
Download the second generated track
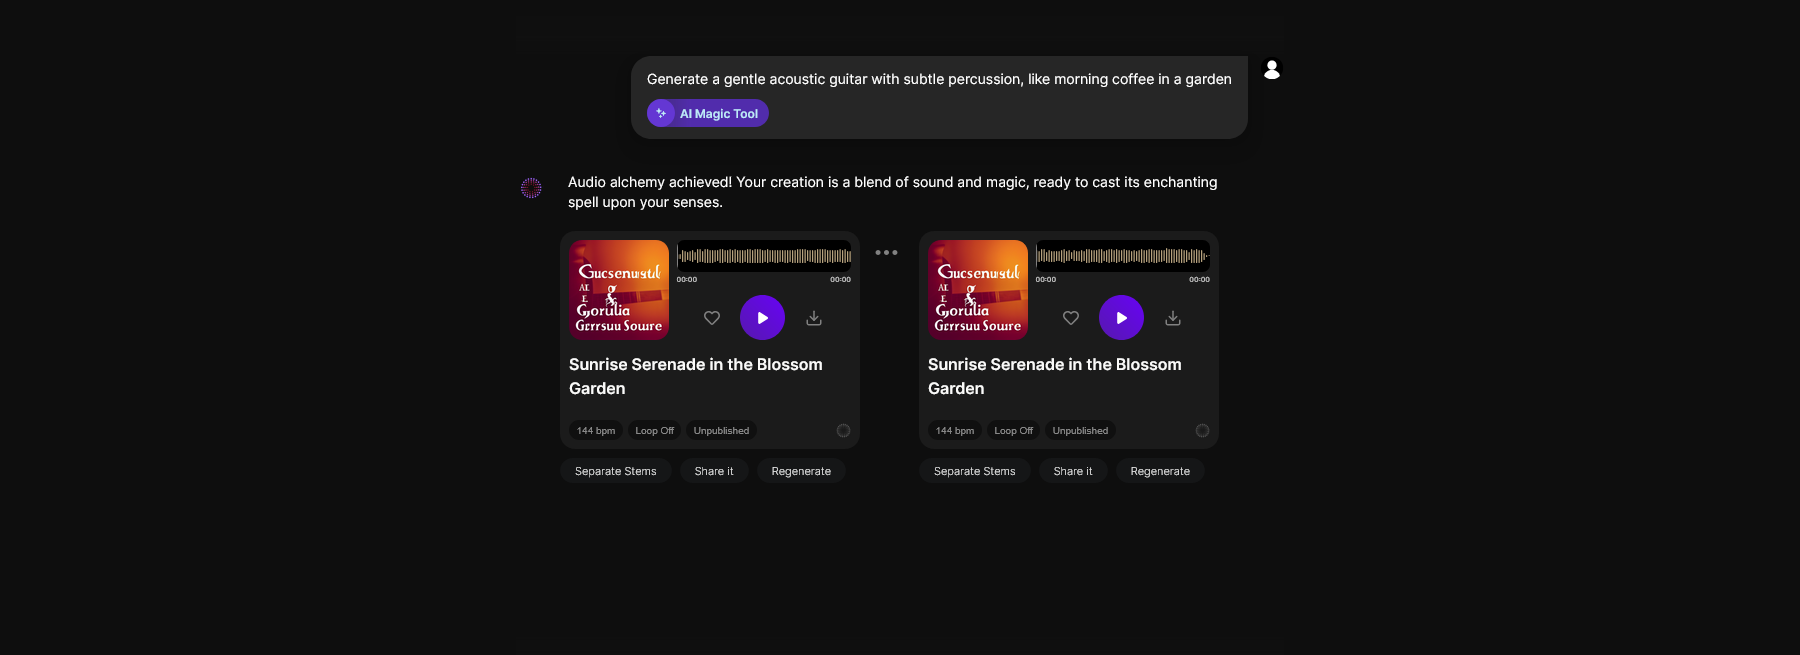tap(1173, 318)
